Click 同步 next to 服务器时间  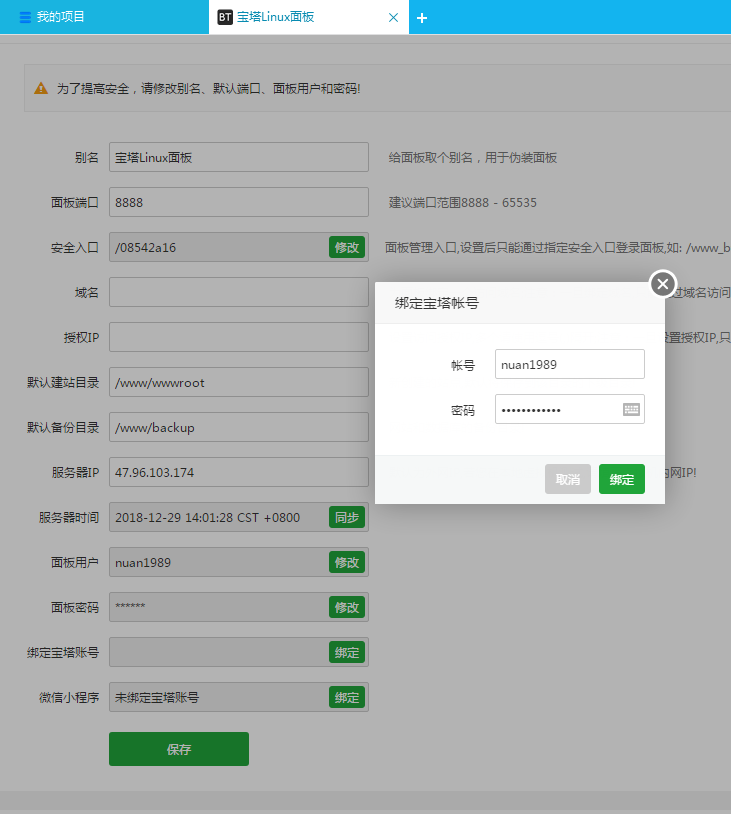click(347, 517)
